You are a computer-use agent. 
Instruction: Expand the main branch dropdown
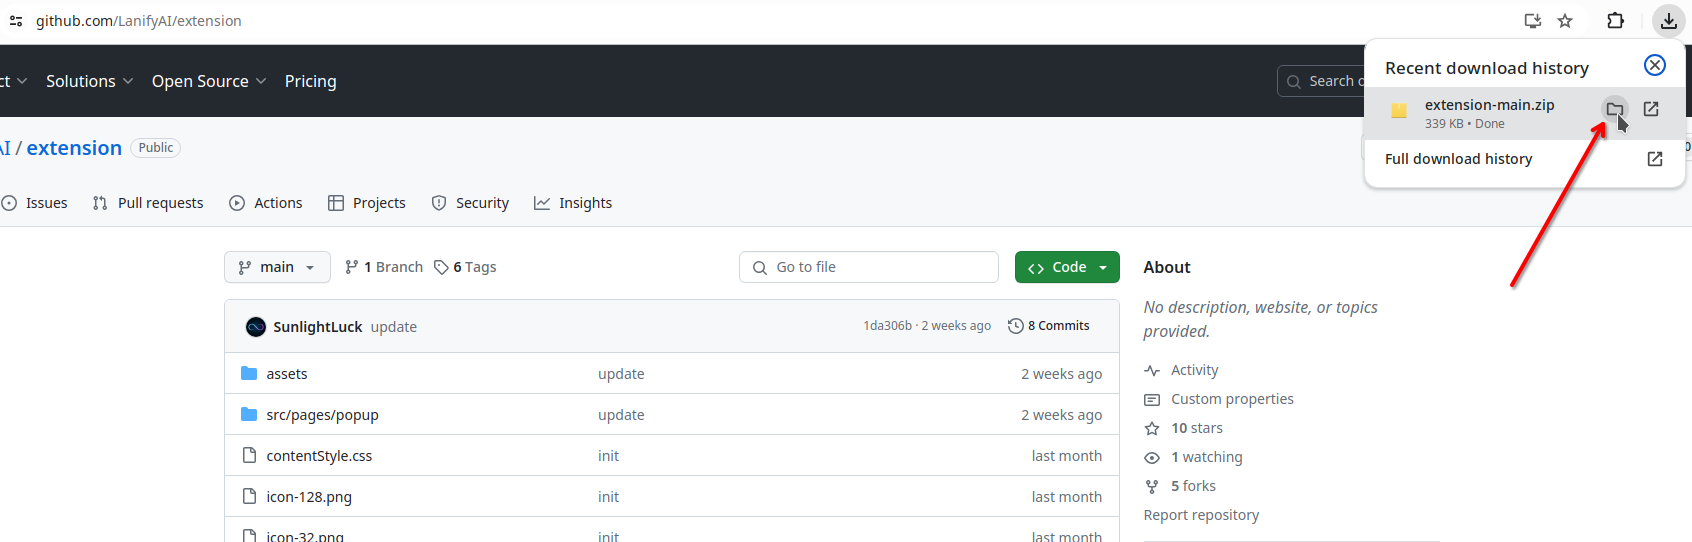(x=277, y=267)
